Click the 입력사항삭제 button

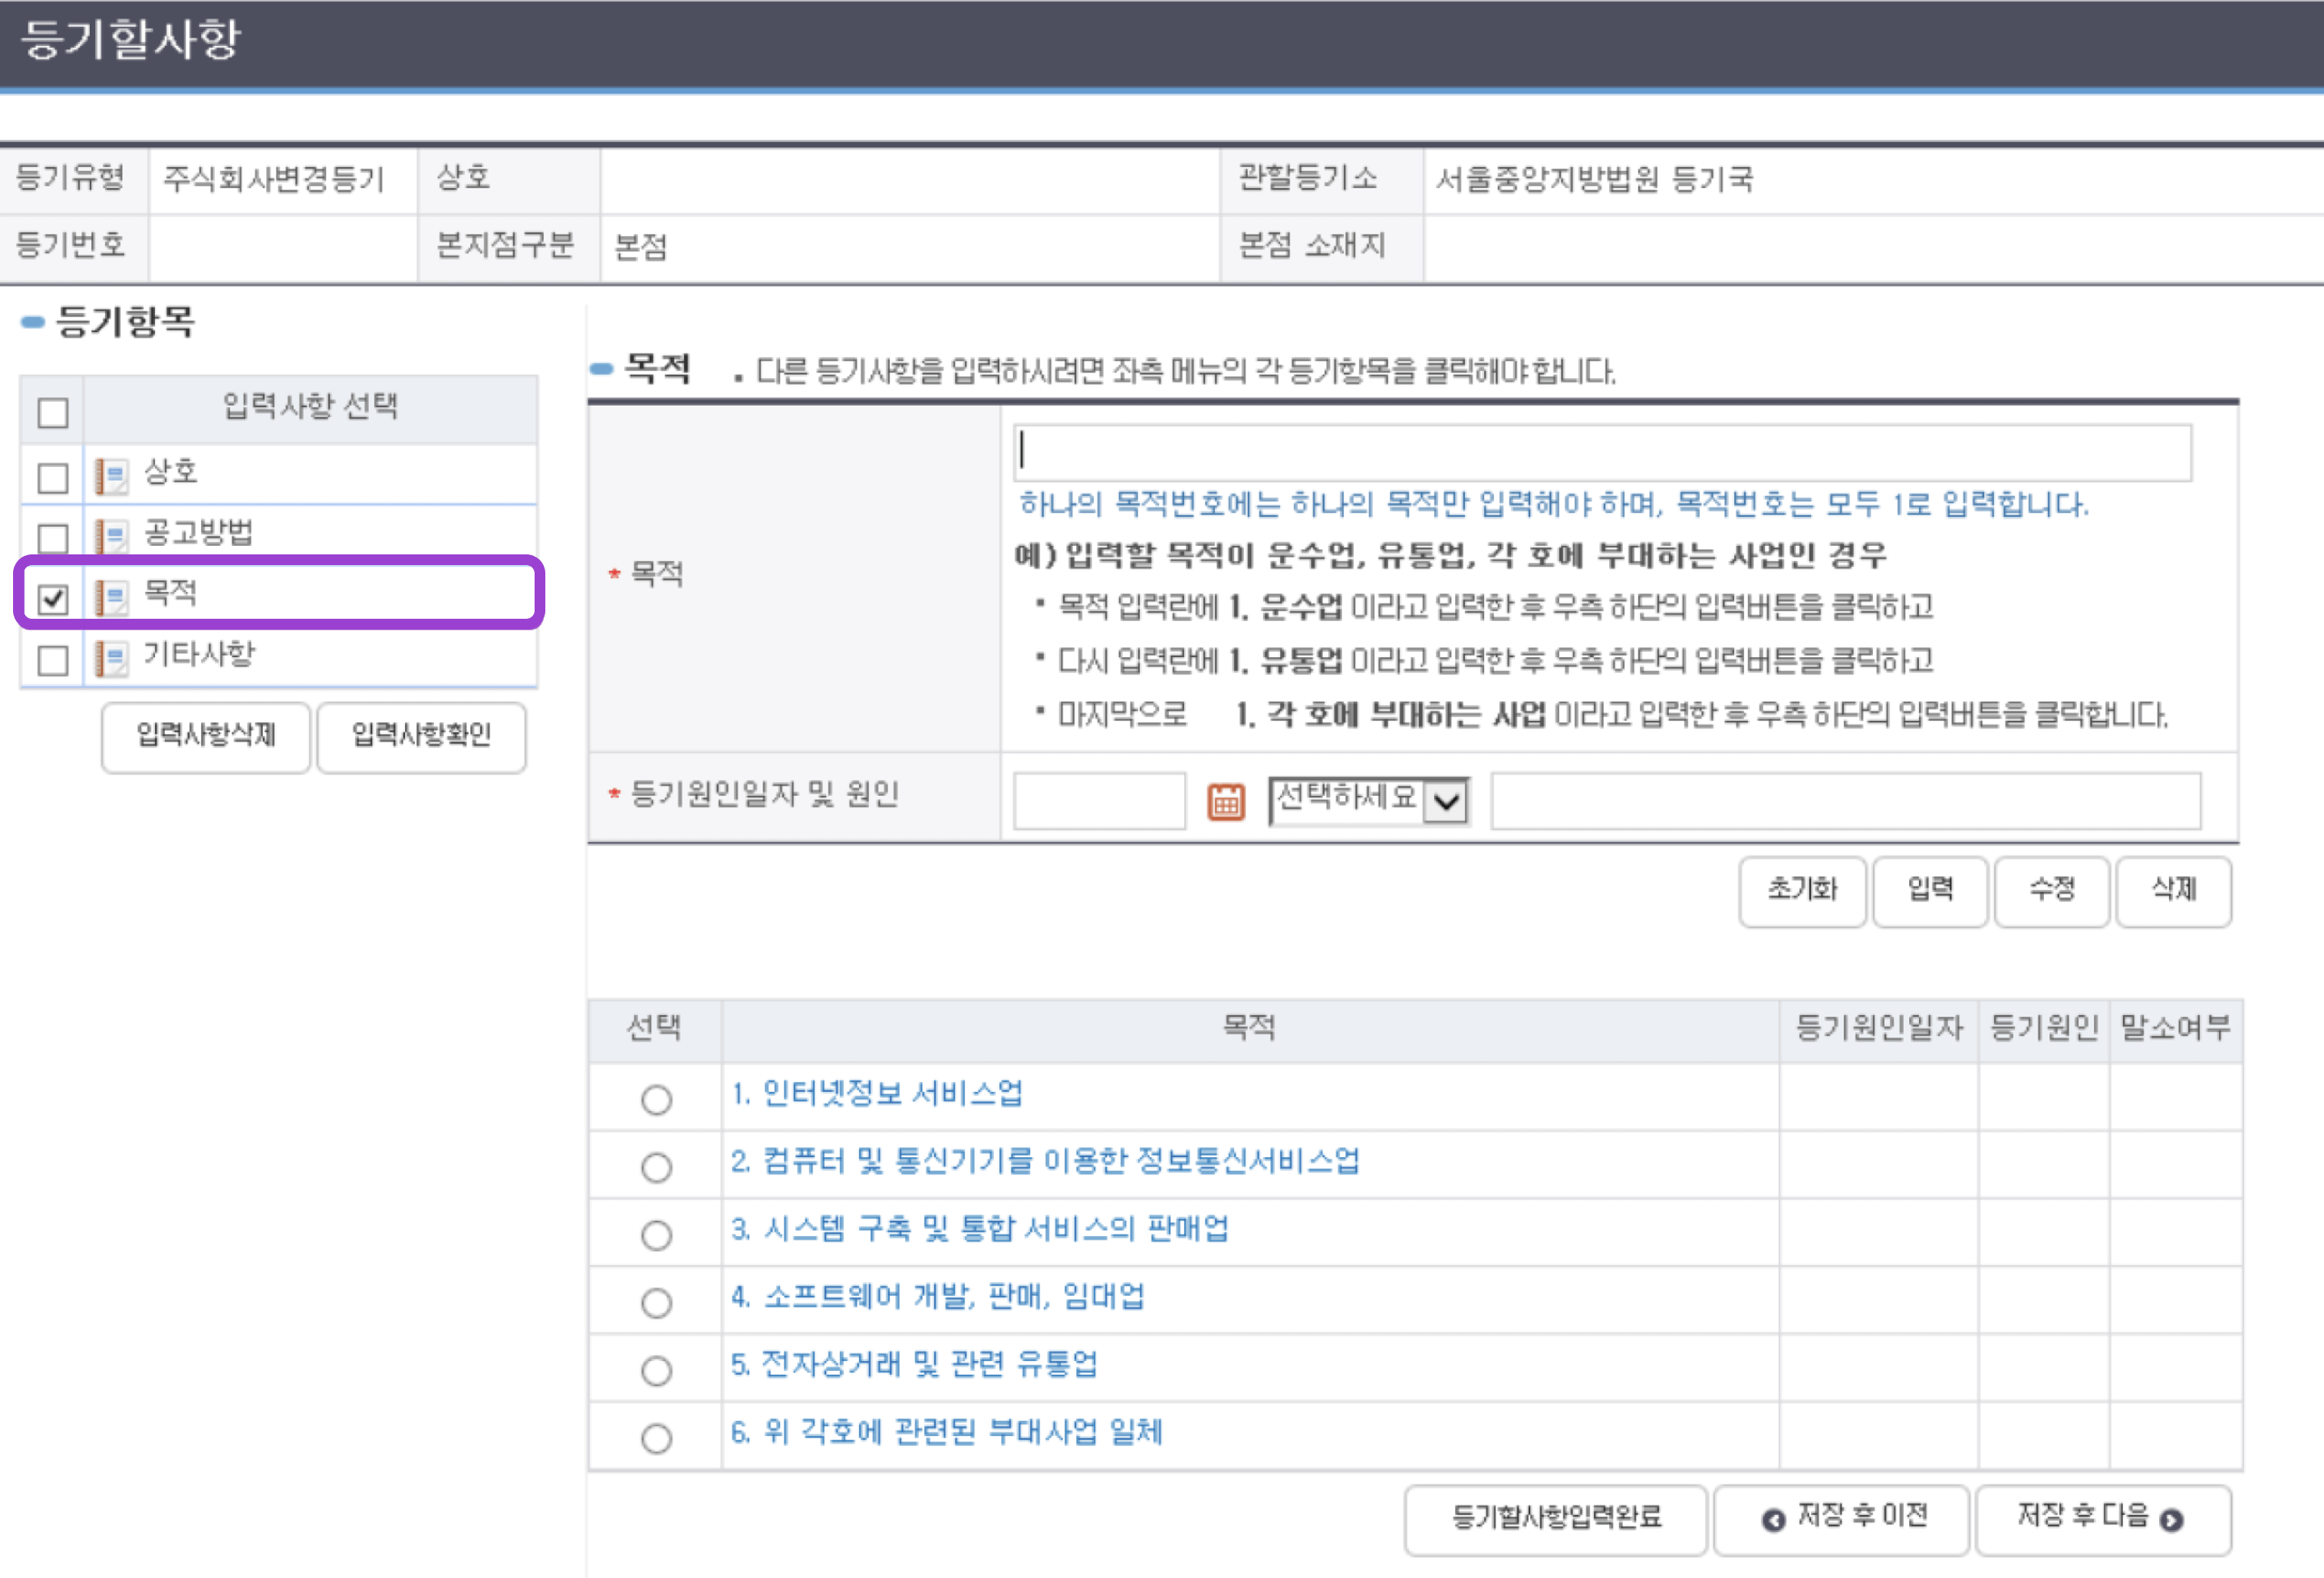coord(206,735)
